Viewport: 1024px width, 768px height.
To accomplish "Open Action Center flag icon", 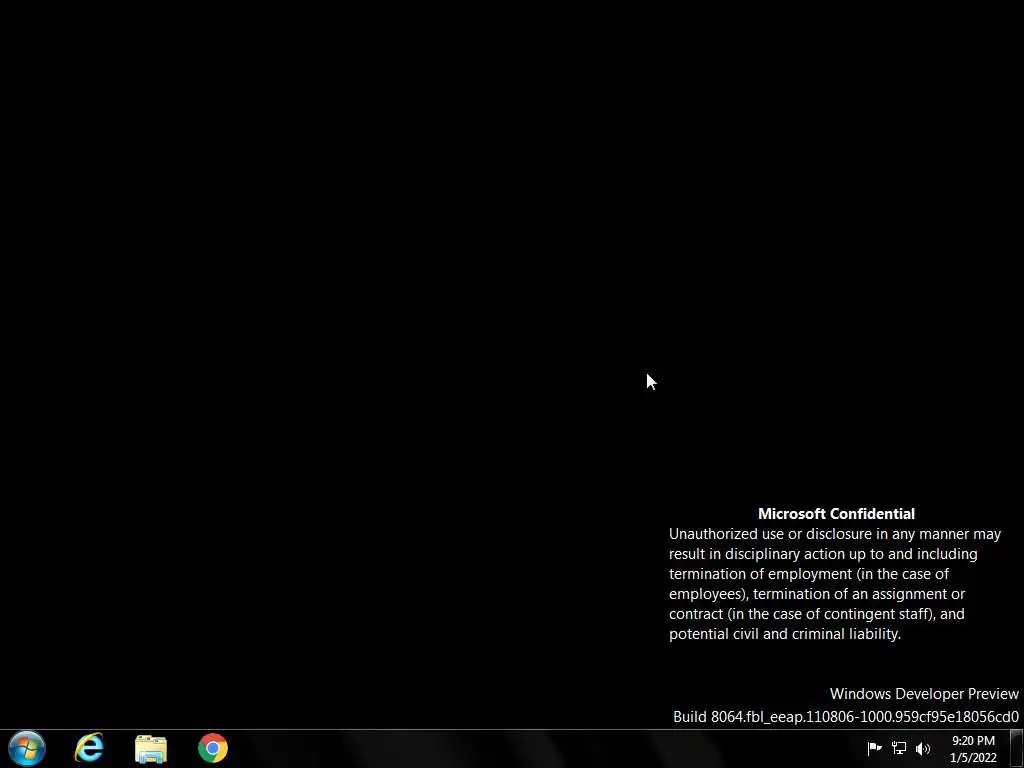I will click(874, 748).
